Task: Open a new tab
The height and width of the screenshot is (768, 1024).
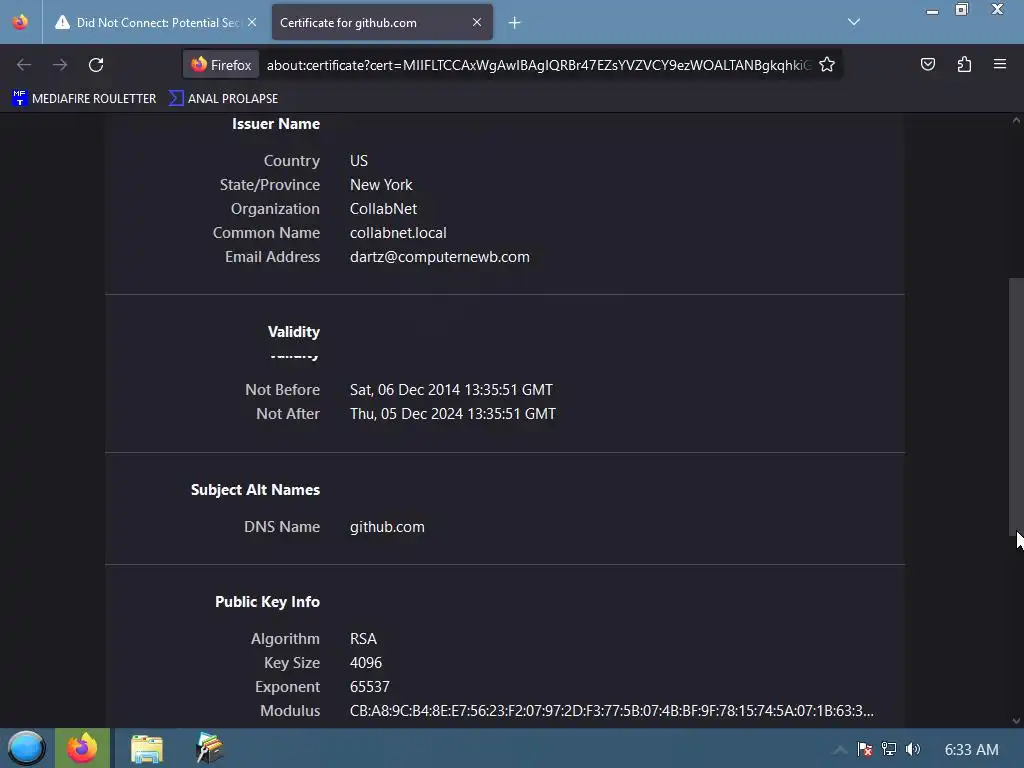Action: (x=515, y=23)
